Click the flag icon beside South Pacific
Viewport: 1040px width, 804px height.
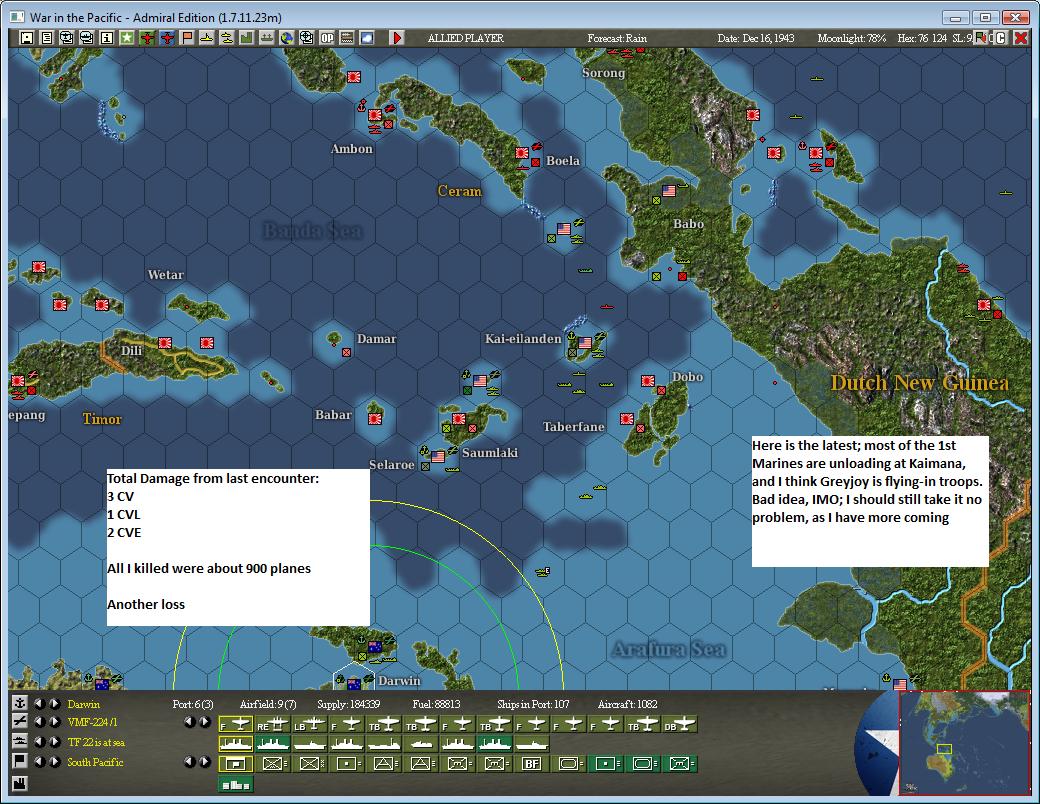(20, 761)
